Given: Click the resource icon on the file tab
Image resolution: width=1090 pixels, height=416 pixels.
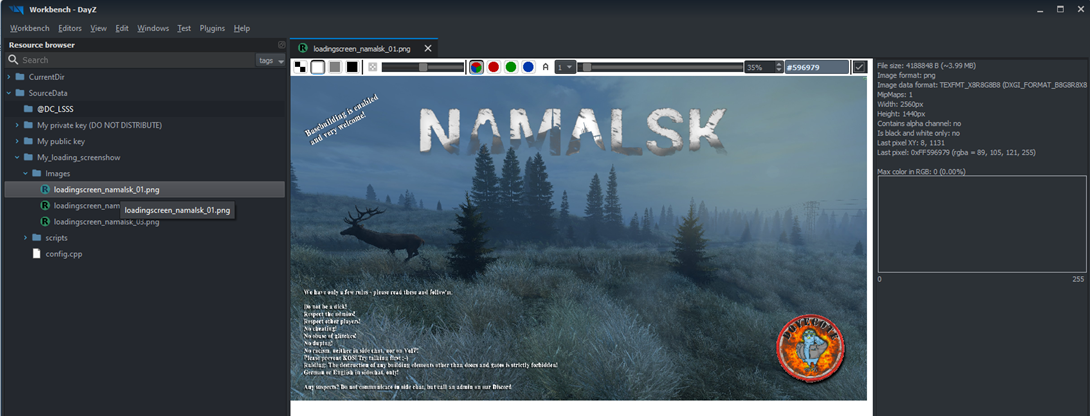Looking at the screenshot, I should 303,49.
